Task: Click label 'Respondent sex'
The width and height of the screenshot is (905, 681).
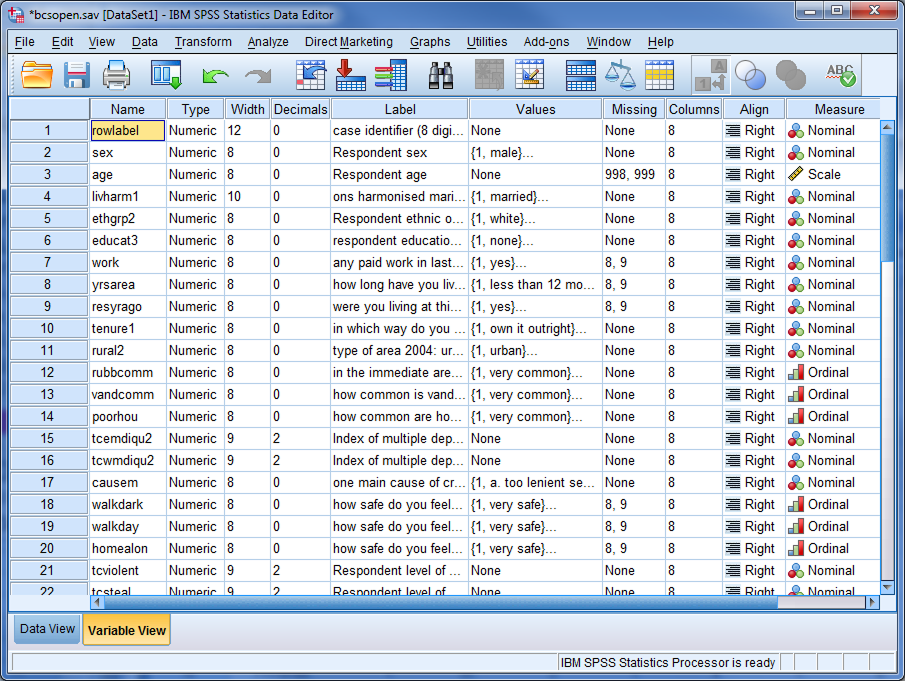Action: click(380, 152)
